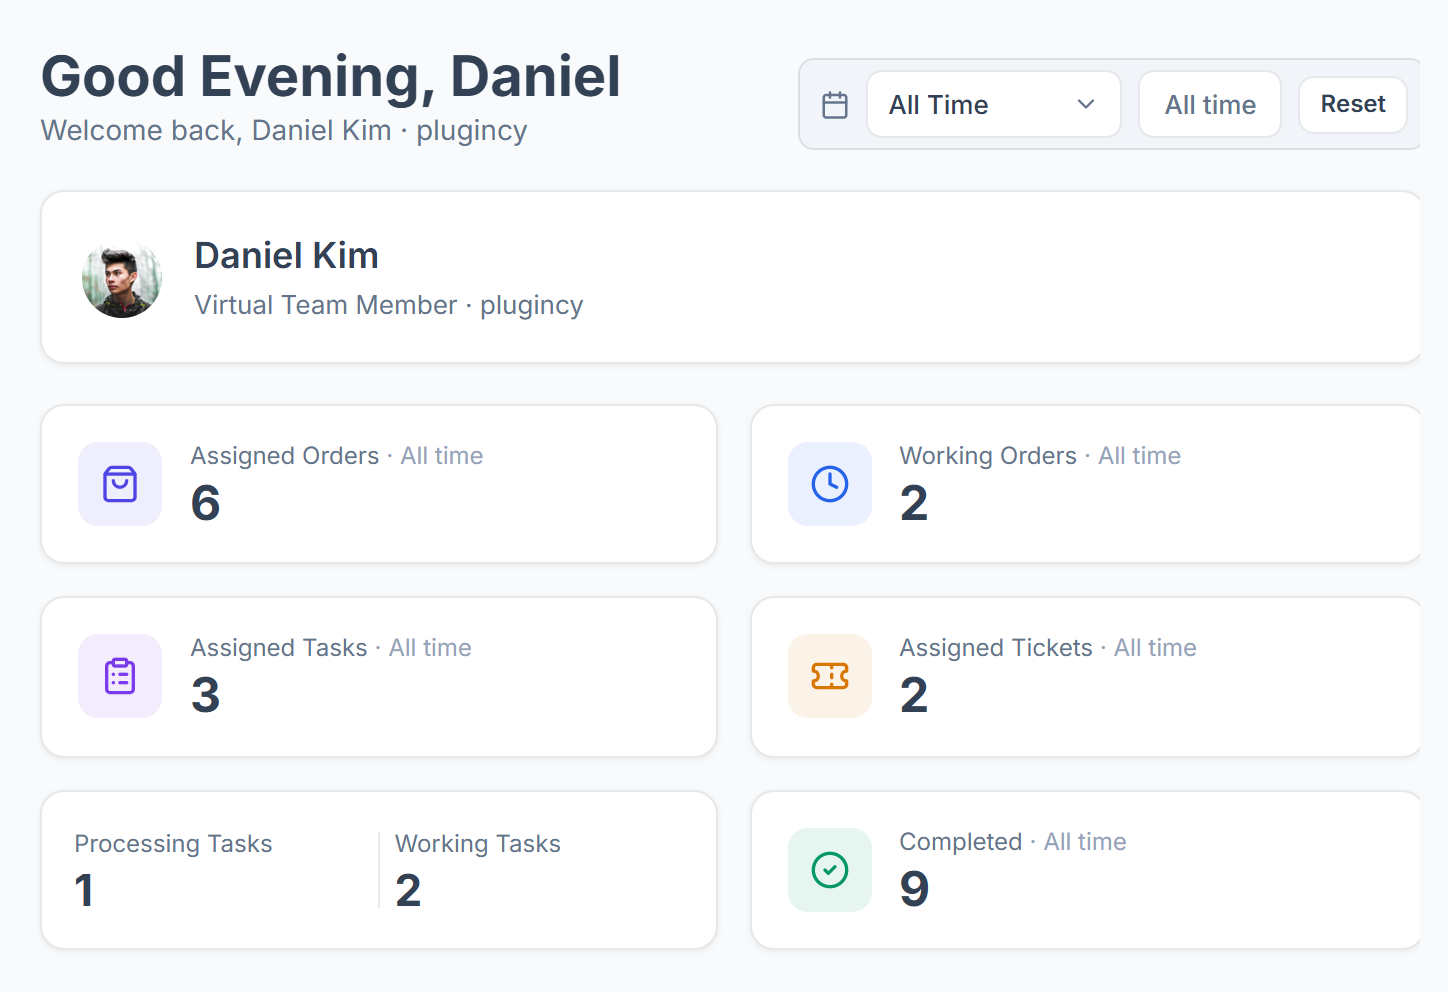1448x992 pixels.
Task: Reset the date filter
Action: [1353, 104]
